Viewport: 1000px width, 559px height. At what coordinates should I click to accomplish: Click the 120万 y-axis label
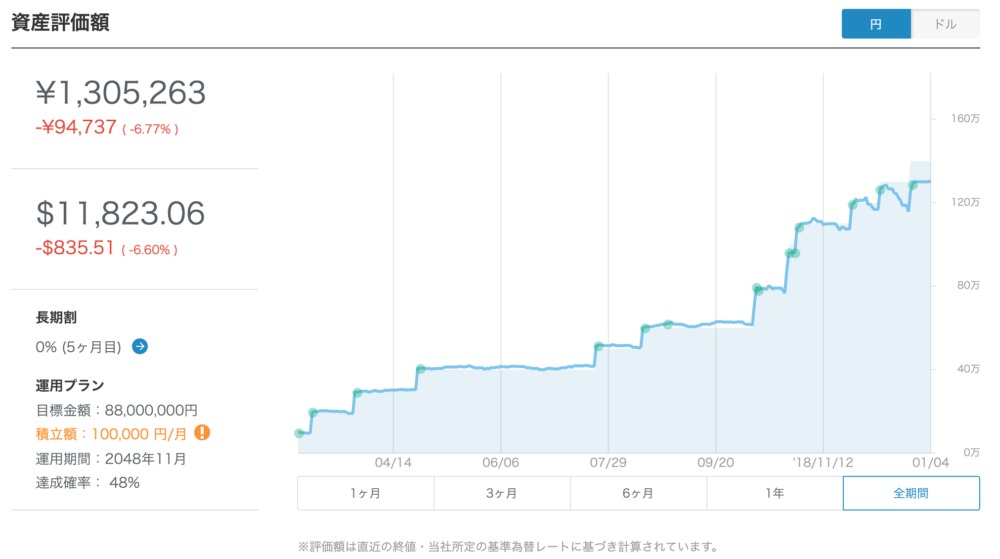965,202
